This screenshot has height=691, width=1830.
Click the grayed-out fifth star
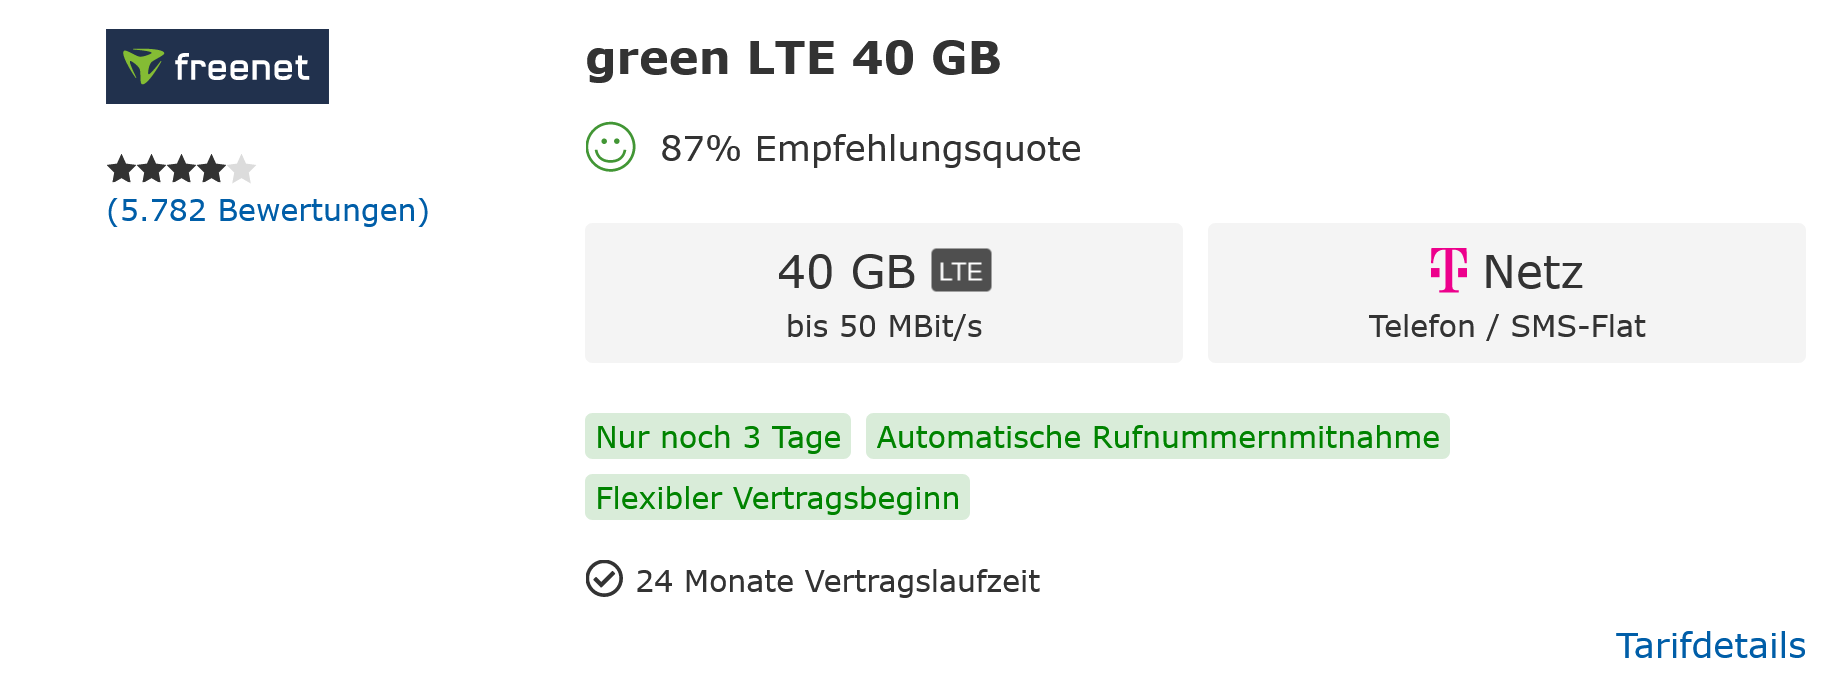tap(245, 170)
